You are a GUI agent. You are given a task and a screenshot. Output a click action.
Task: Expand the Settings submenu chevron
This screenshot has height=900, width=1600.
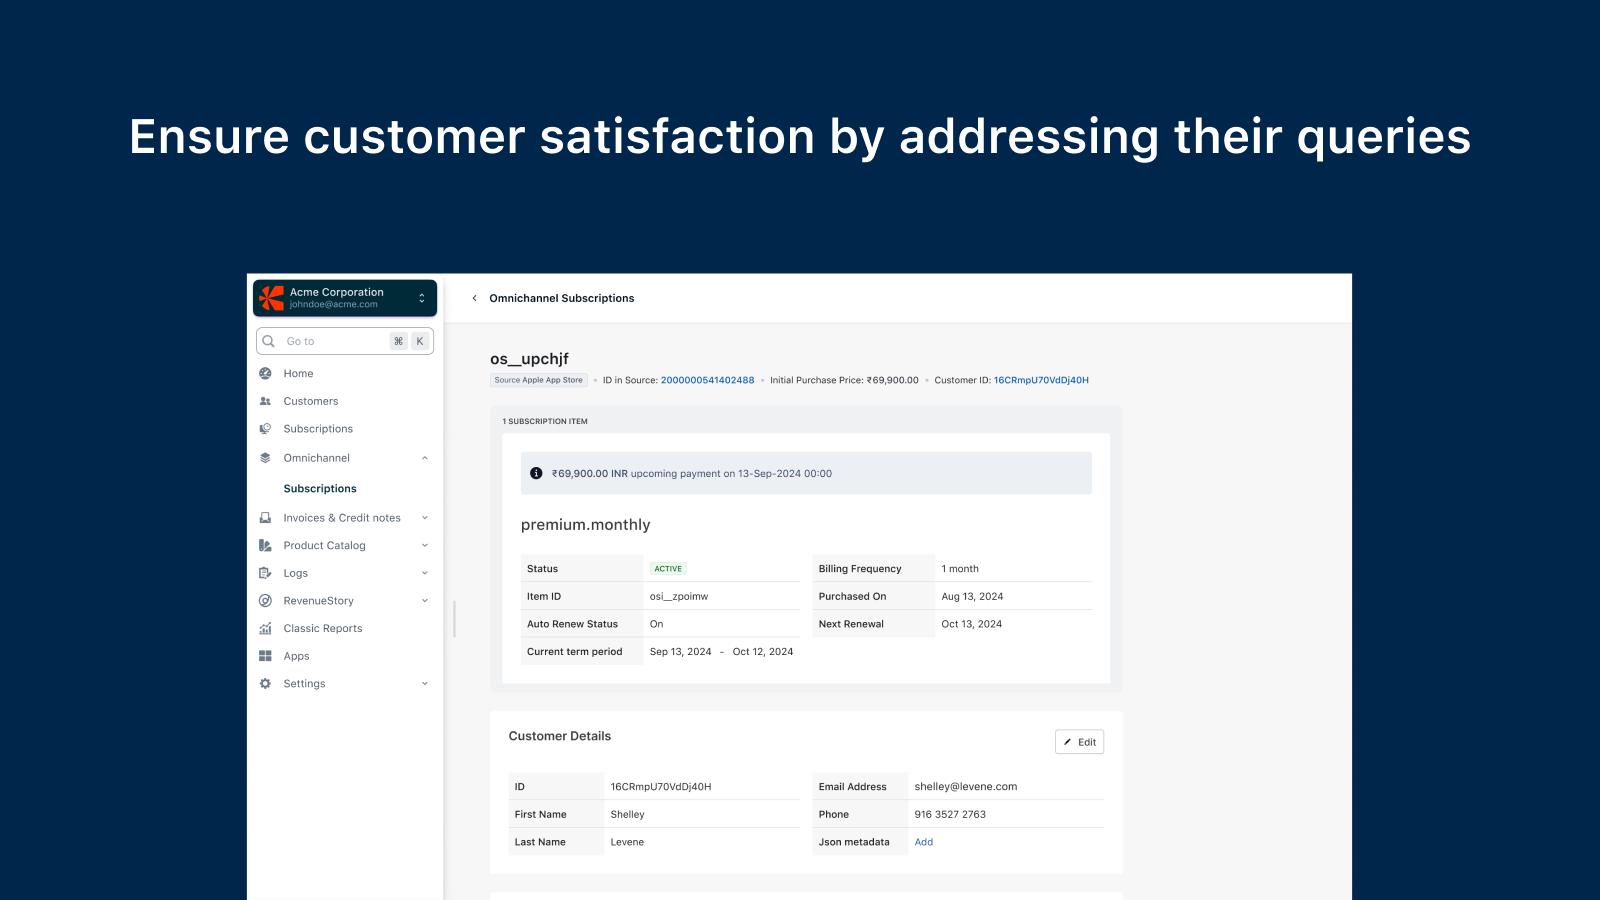425,684
